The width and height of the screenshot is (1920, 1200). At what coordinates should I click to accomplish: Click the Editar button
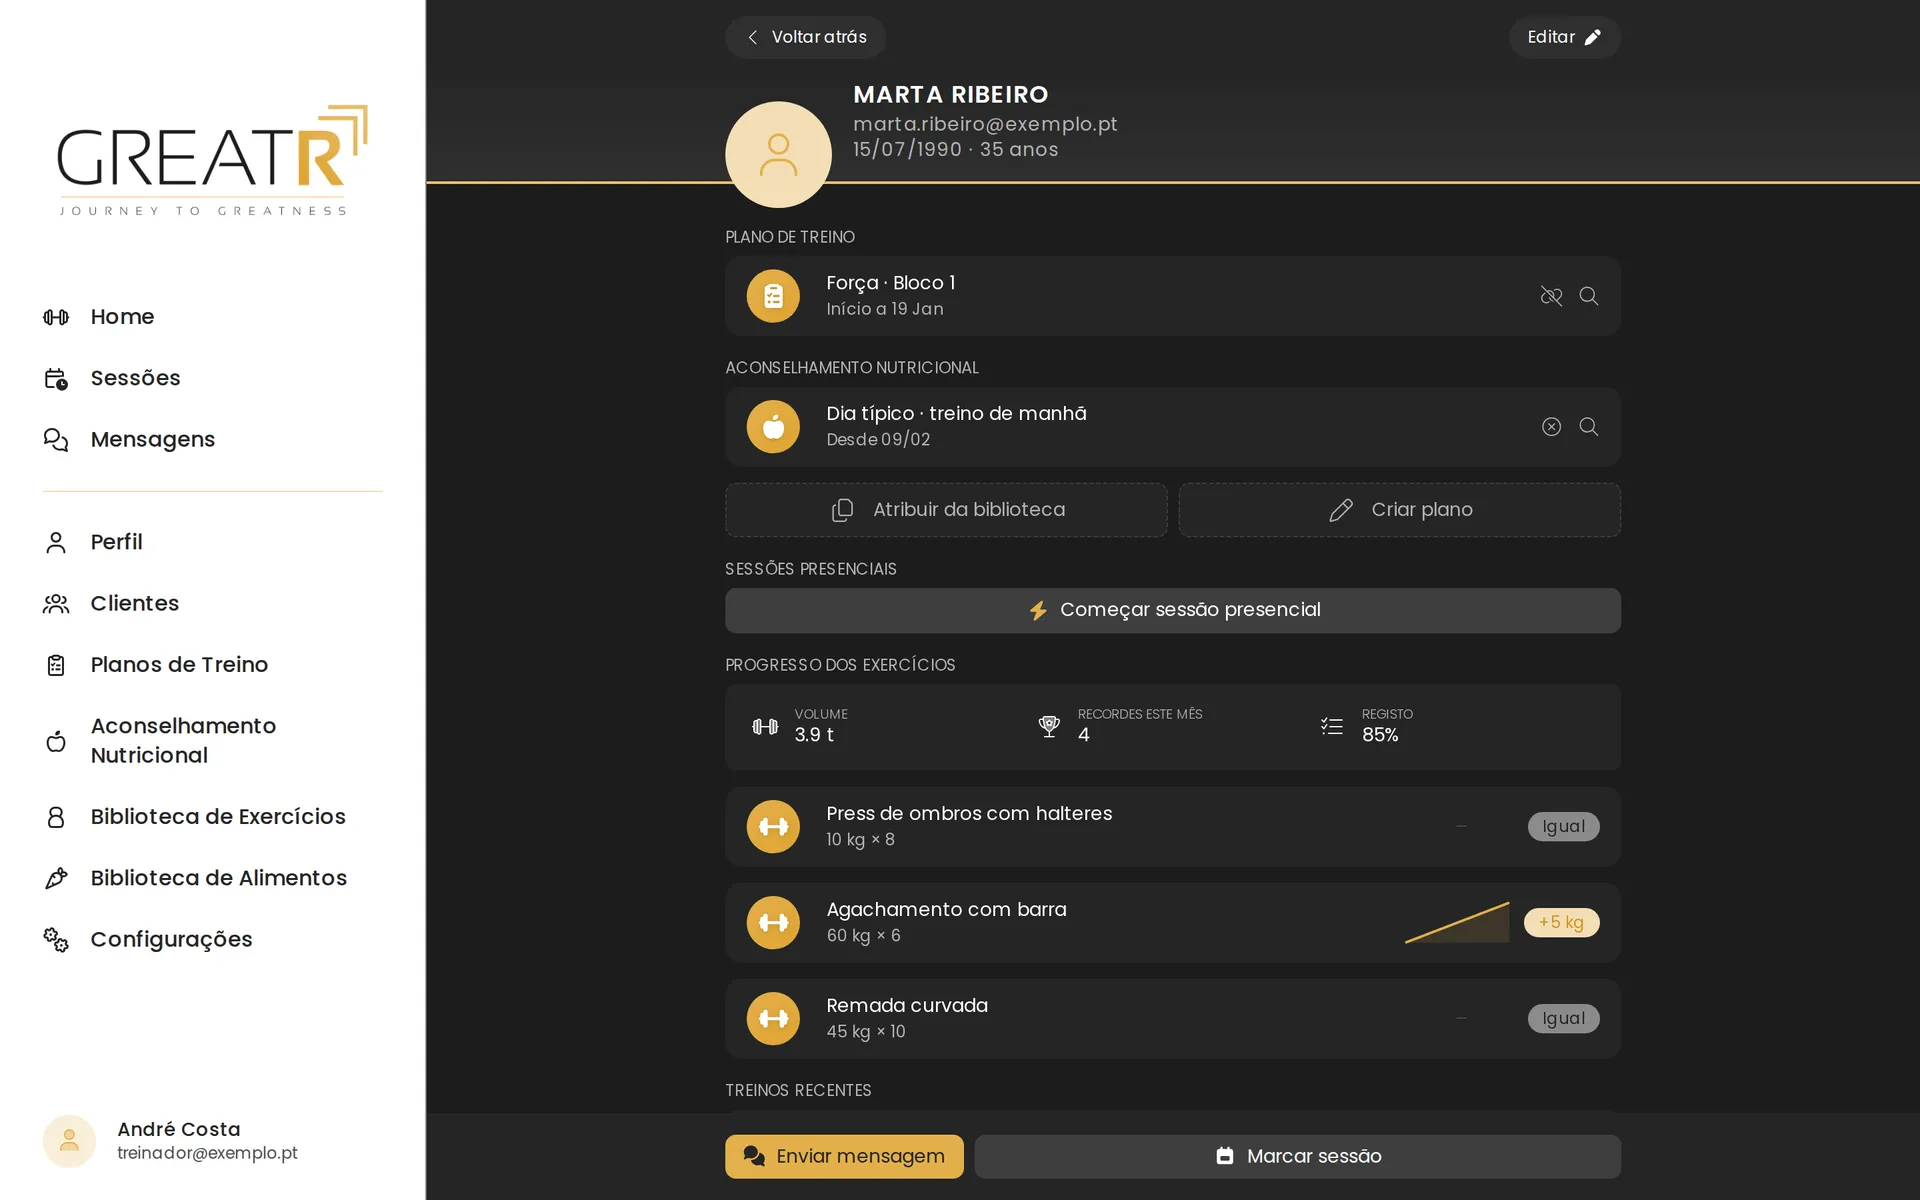coord(1564,37)
